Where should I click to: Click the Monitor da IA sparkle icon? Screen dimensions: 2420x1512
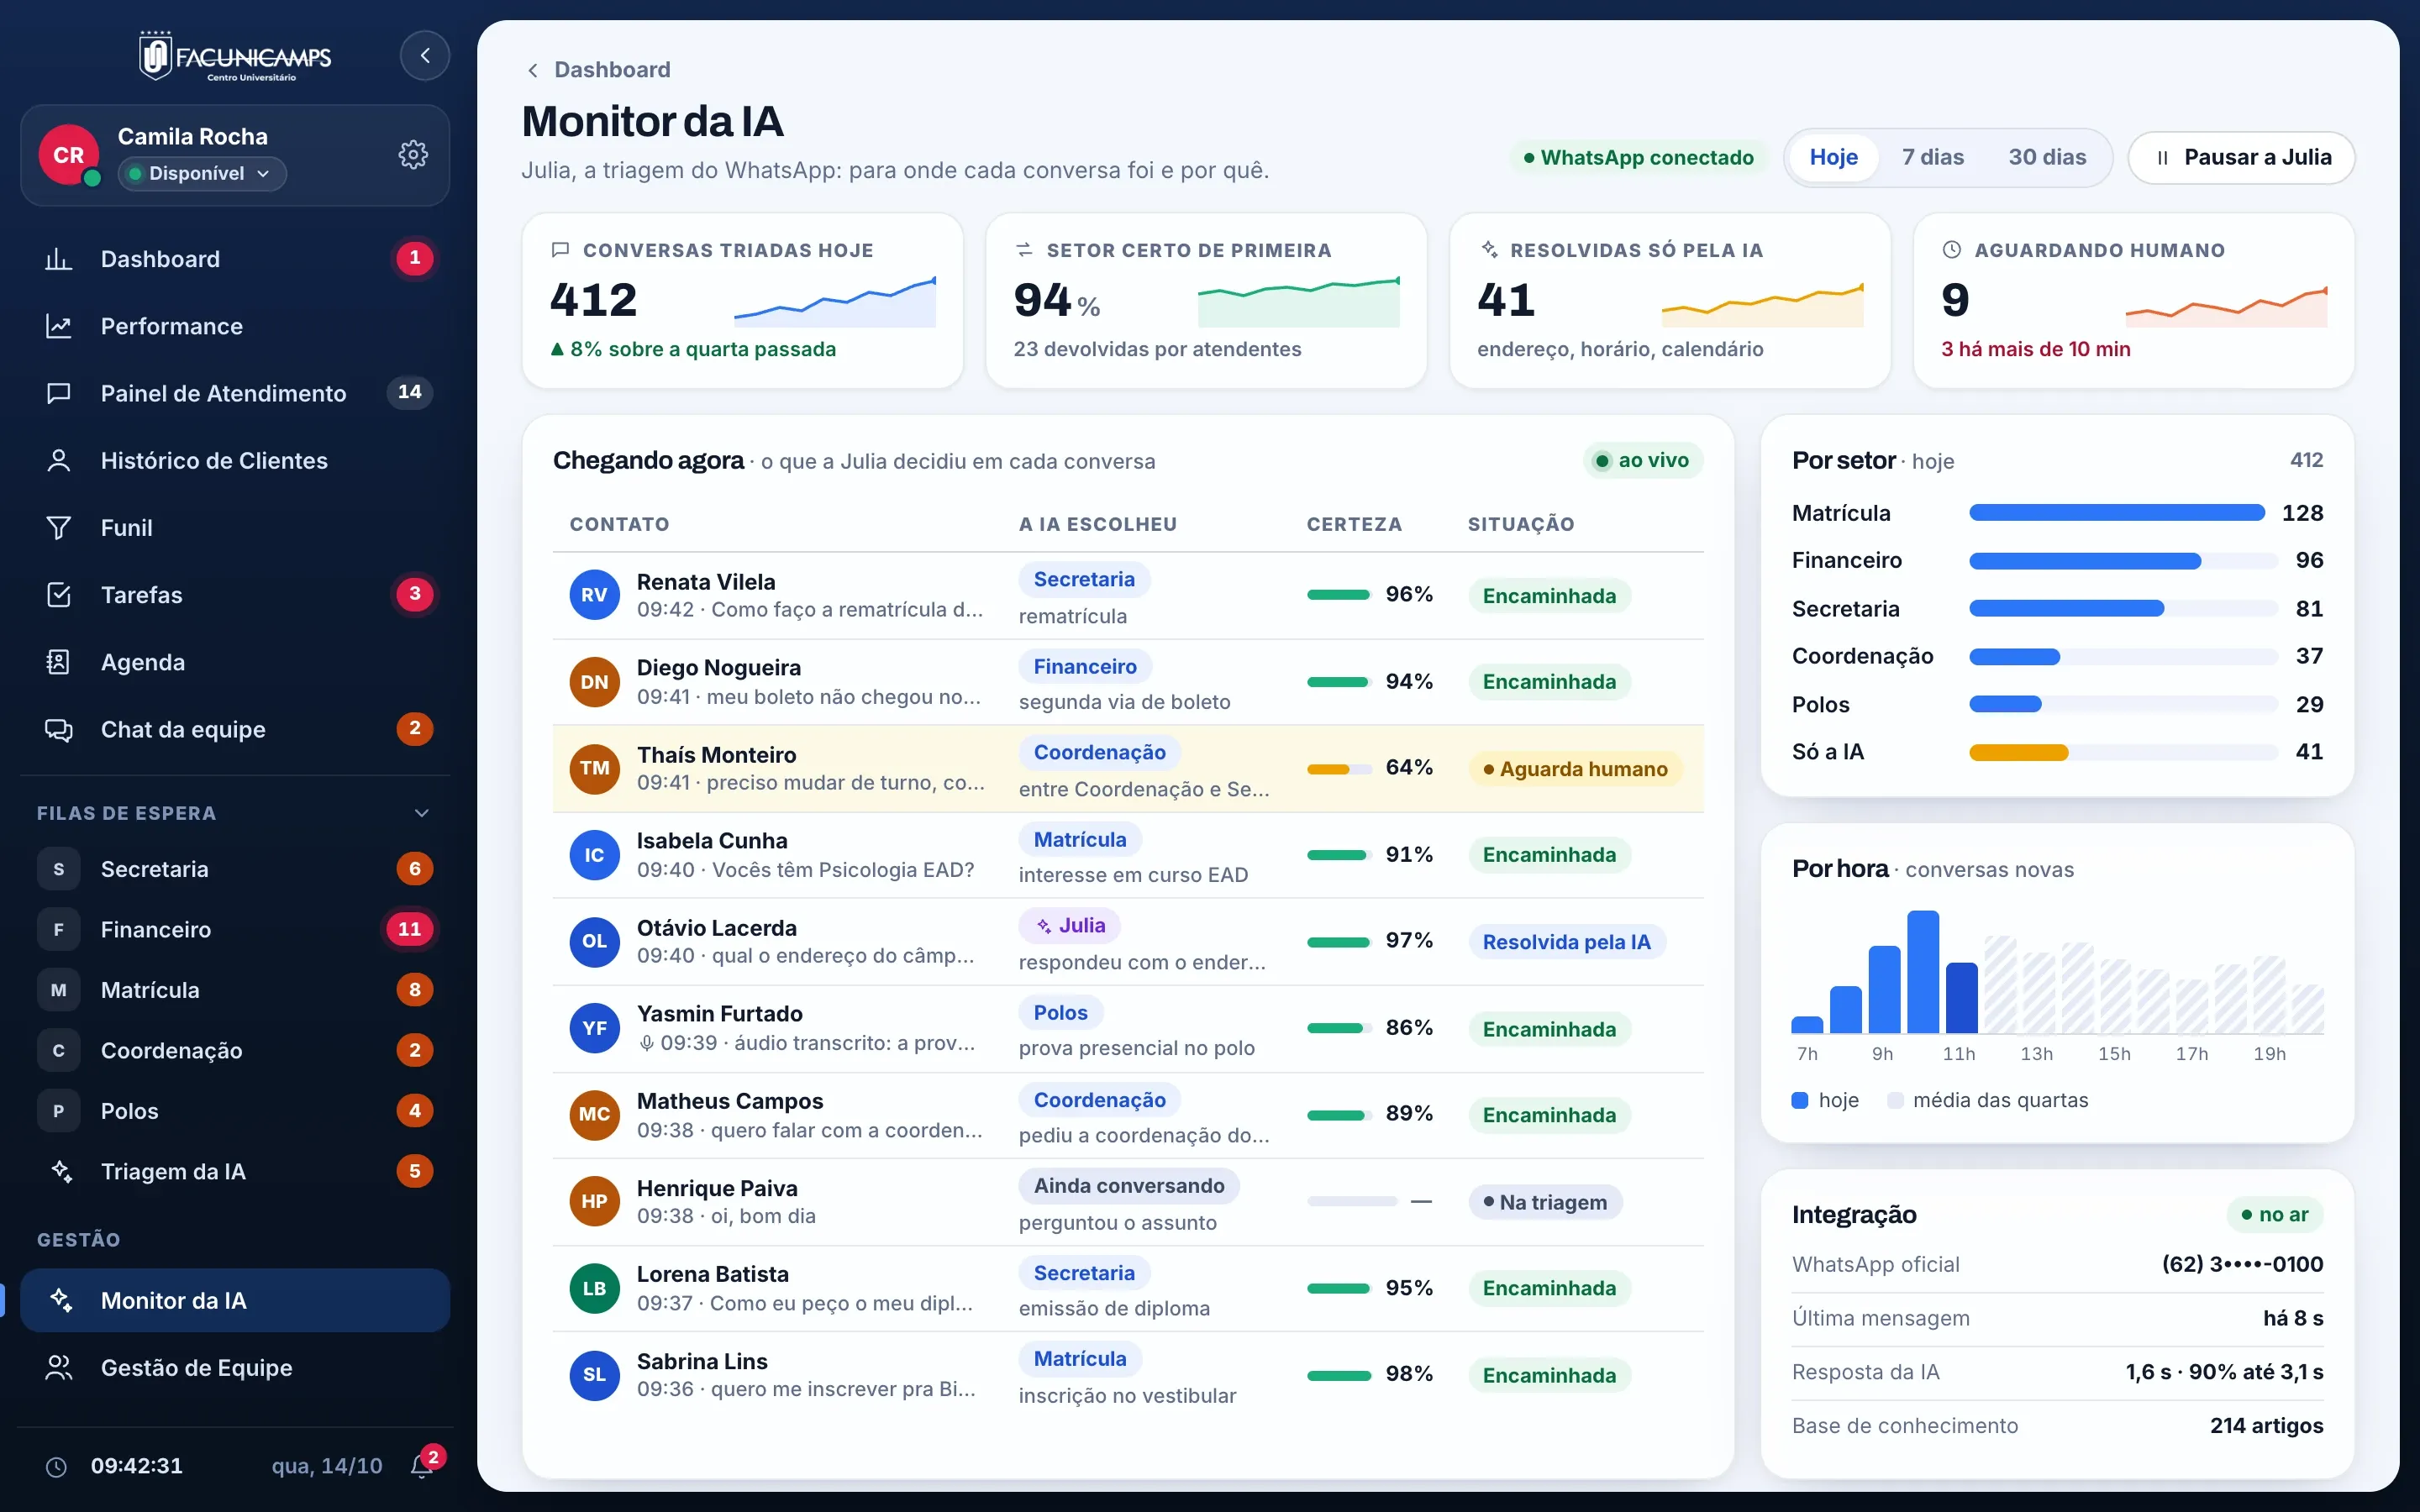[x=62, y=1300]
